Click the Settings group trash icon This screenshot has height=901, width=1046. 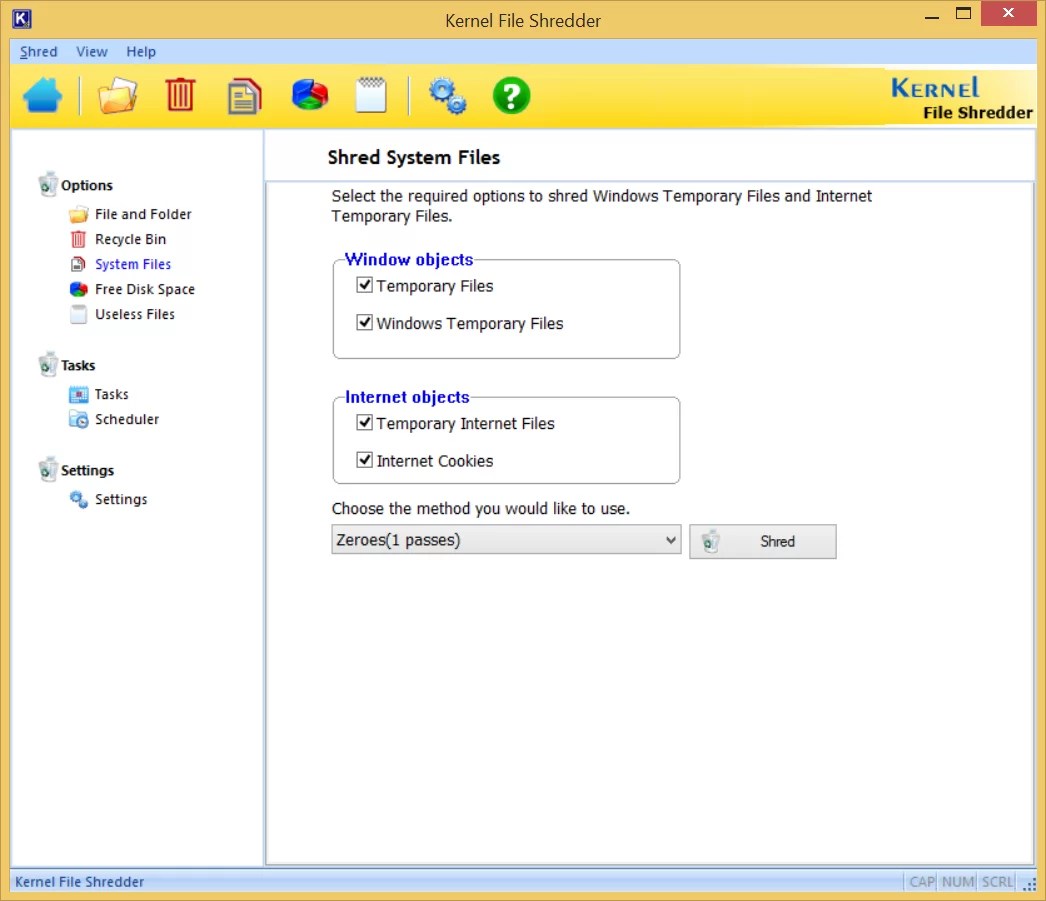47,469
